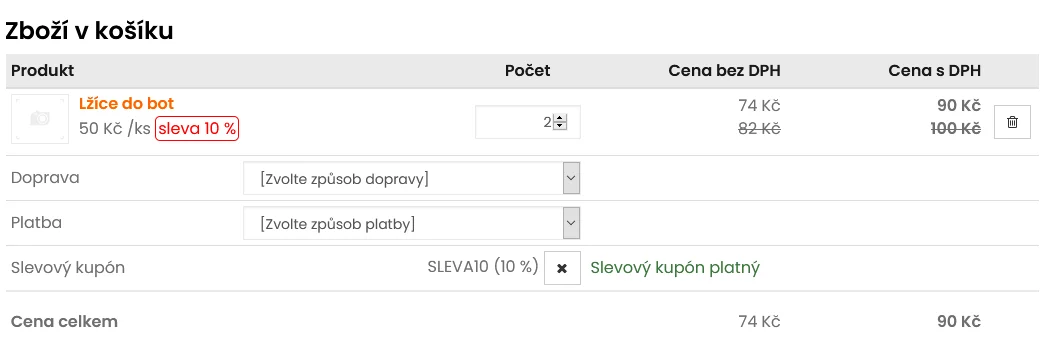The width and height of the screenshot is (1054, 363).
Task: Open the Lžíce do bot product link
Action: tap(126, 104)
